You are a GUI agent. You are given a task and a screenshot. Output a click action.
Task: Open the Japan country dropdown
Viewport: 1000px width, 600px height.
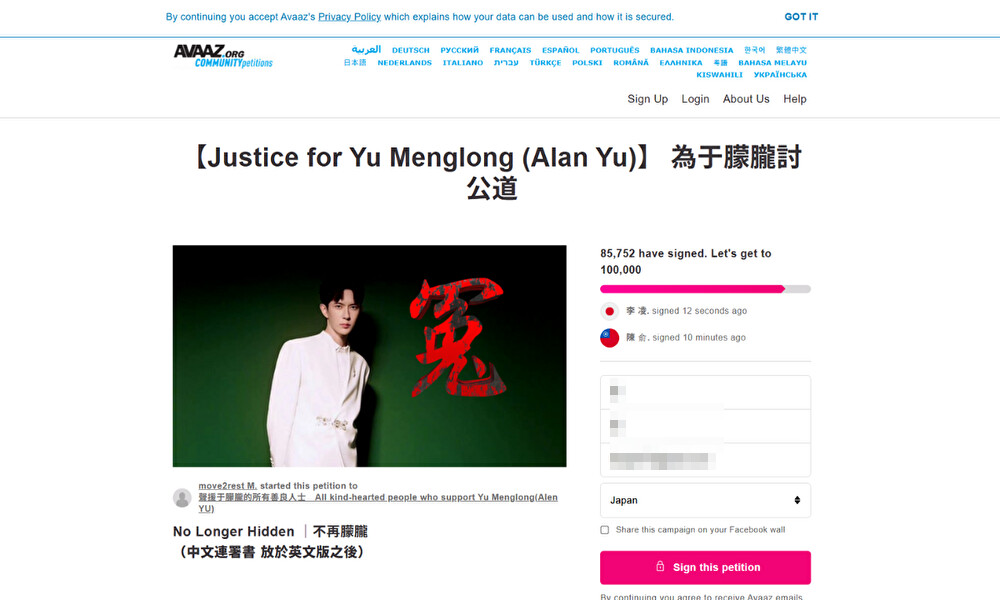tap(705, 501)
